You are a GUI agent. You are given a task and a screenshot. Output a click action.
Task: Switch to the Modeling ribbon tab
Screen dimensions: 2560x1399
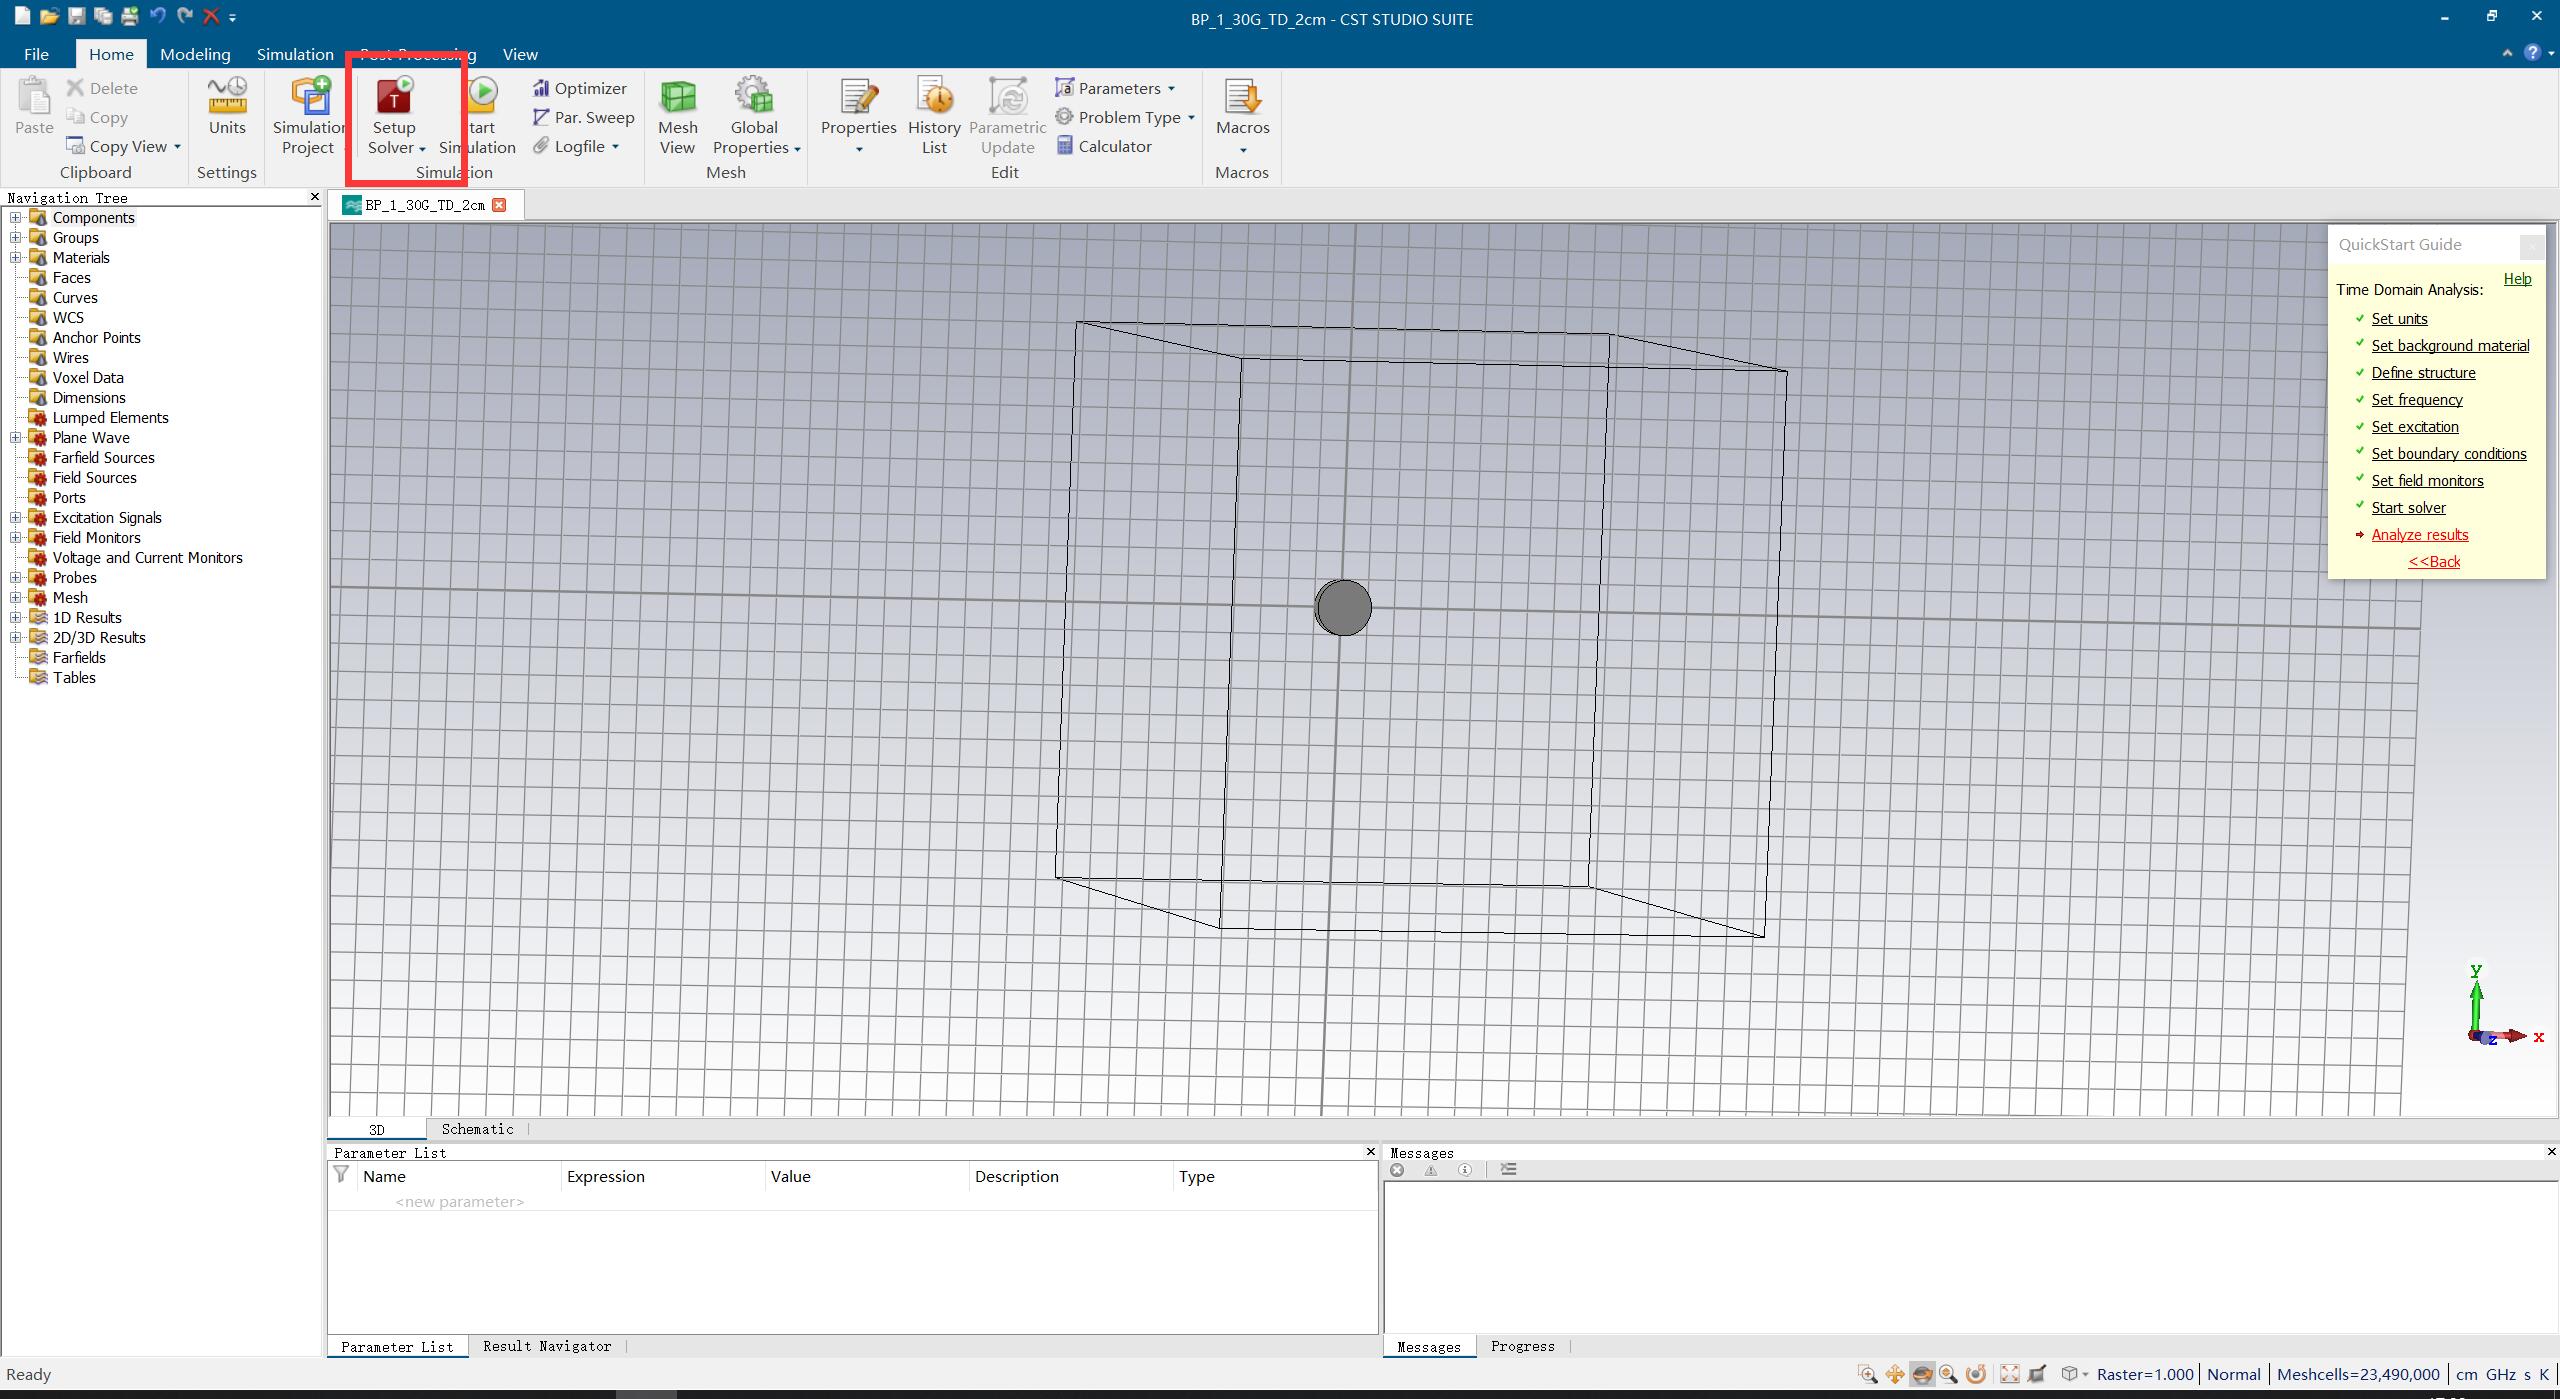tap(195, 54)
